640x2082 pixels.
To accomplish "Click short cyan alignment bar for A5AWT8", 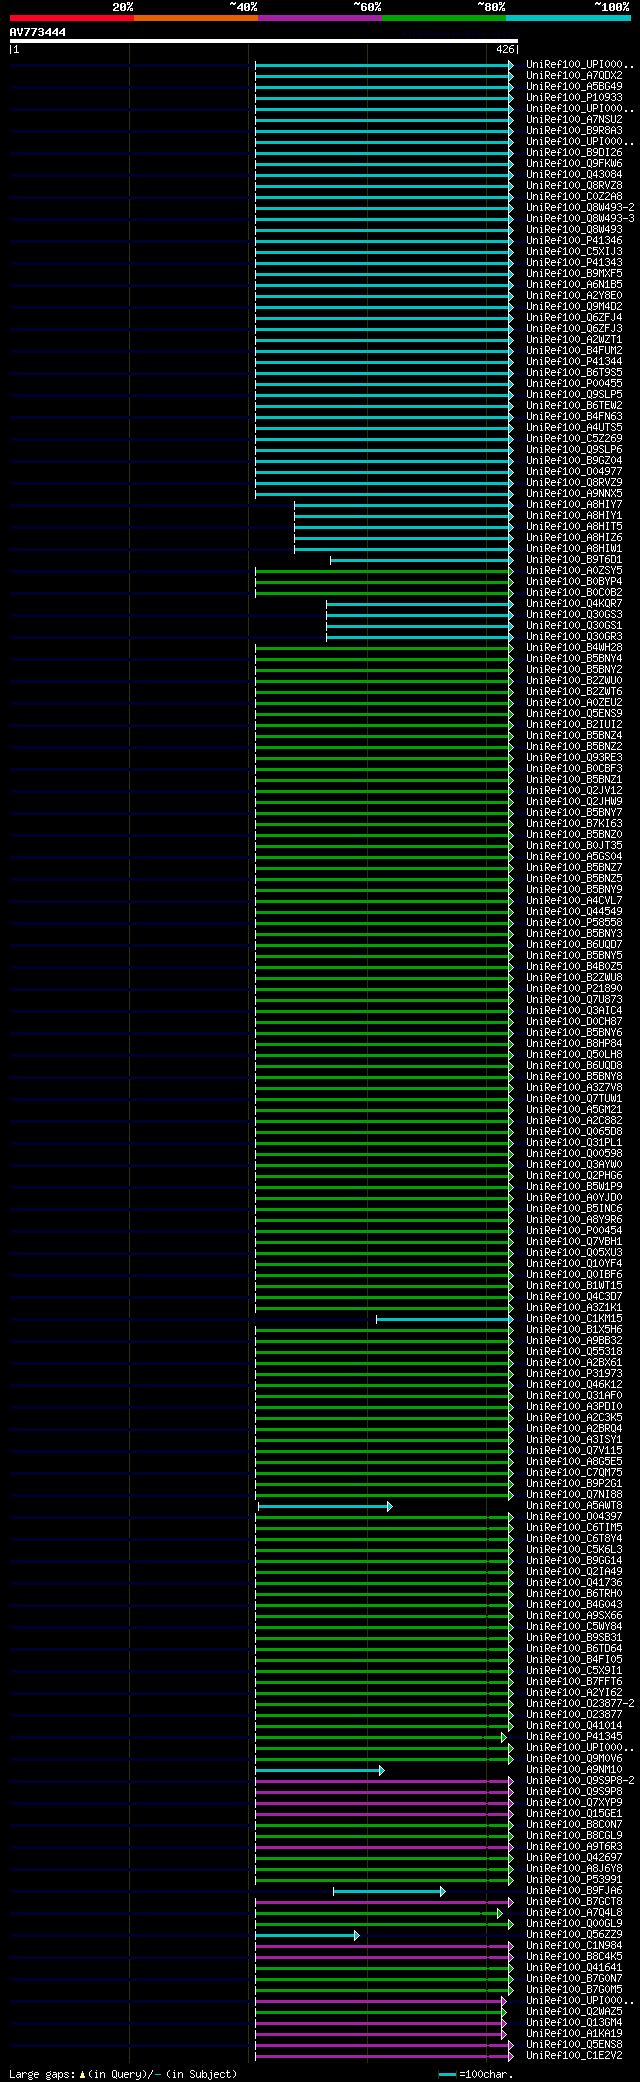I will [325, 1506].
